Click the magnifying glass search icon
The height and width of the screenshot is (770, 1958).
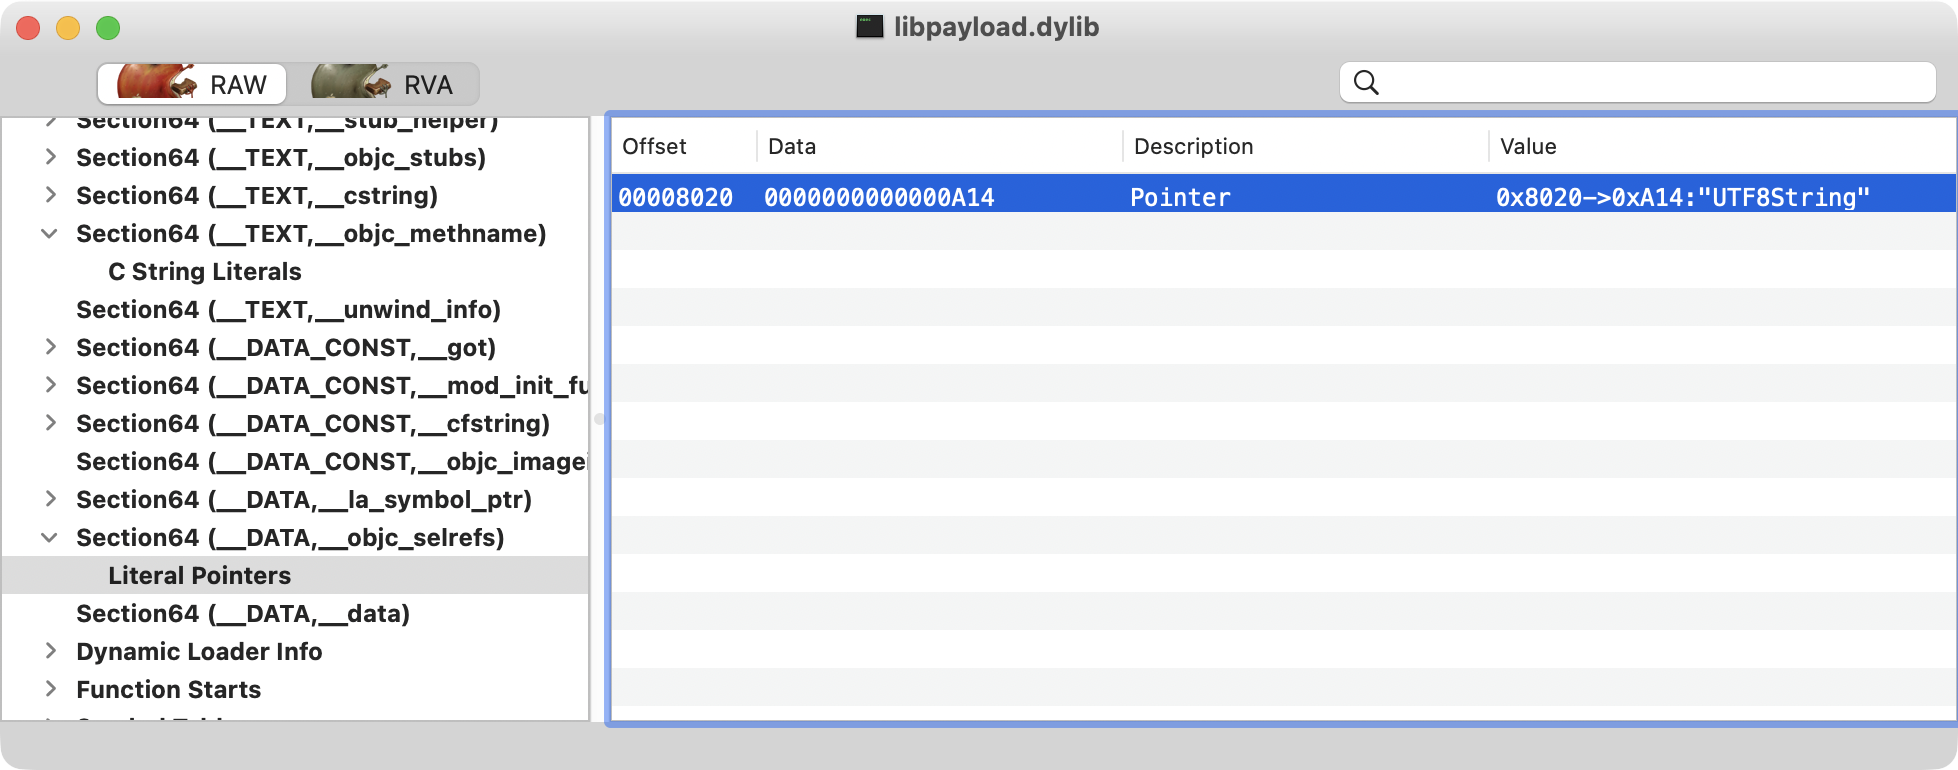coord(1366,83)
